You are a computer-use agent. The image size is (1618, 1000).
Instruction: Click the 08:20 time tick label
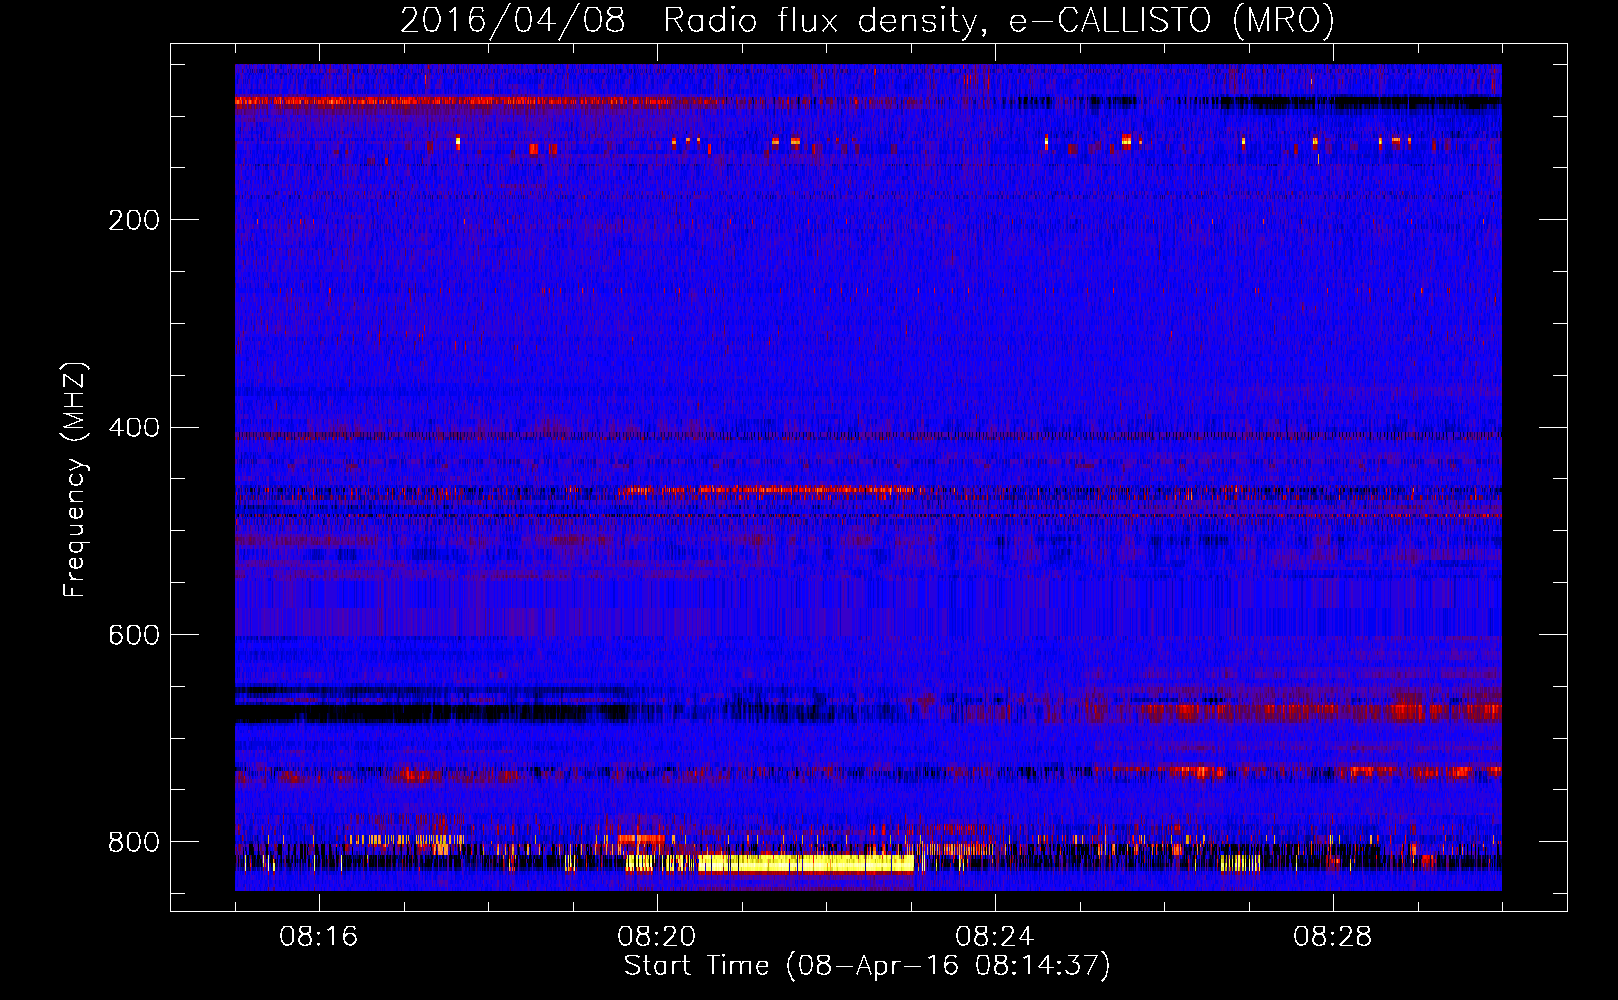(656, 937)
